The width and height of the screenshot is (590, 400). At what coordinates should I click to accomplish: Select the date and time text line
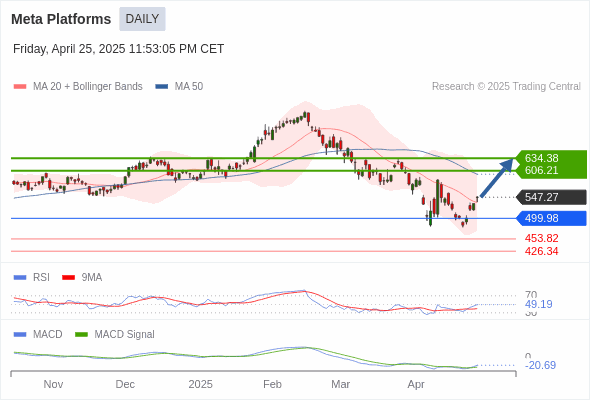pyautogui.click(x=119, y=49)
